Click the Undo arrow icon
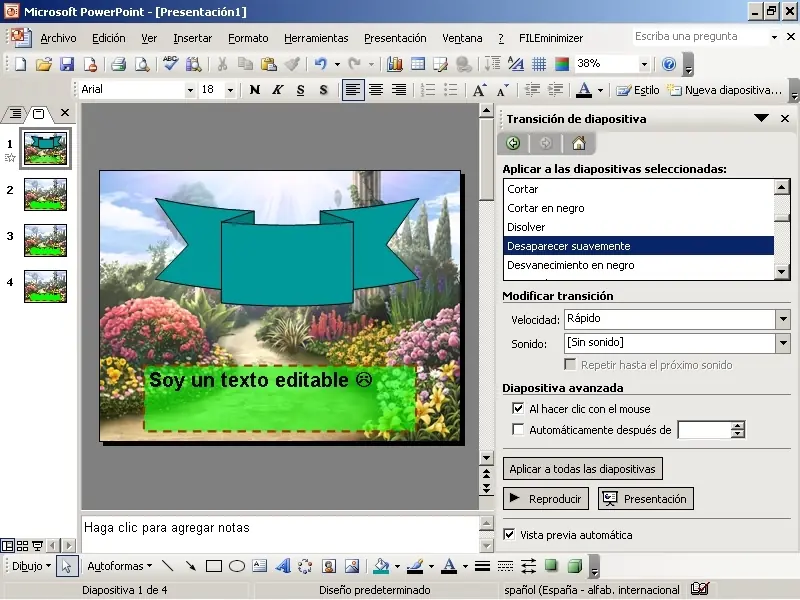 (320, 64)
